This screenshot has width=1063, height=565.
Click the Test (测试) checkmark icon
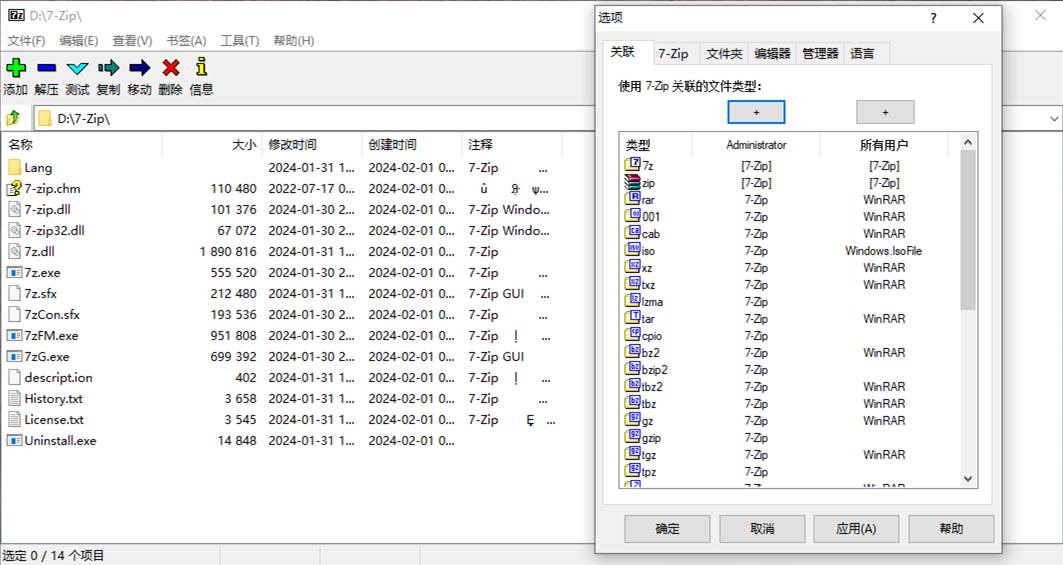click(77, 68)
